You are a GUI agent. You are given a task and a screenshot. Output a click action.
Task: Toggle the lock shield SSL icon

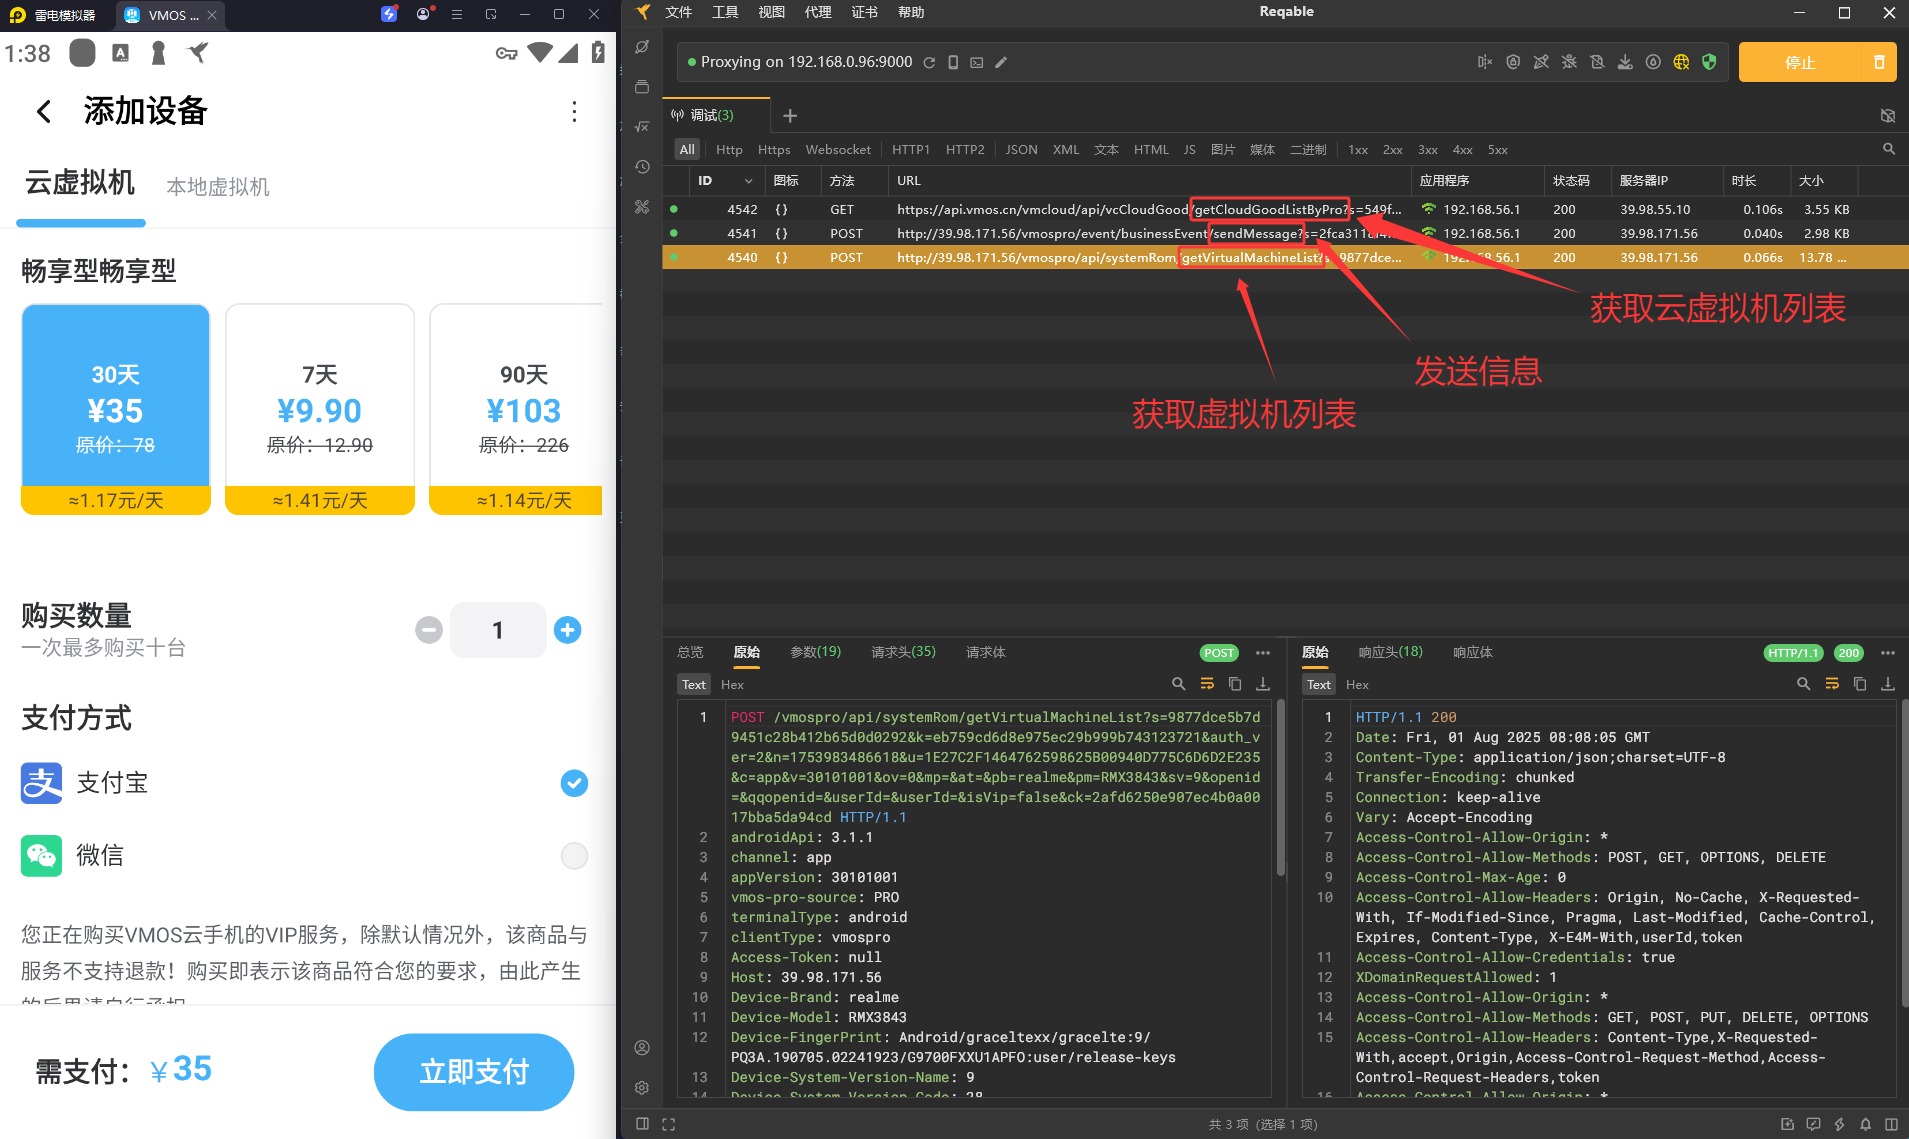tap(1513, 62)
